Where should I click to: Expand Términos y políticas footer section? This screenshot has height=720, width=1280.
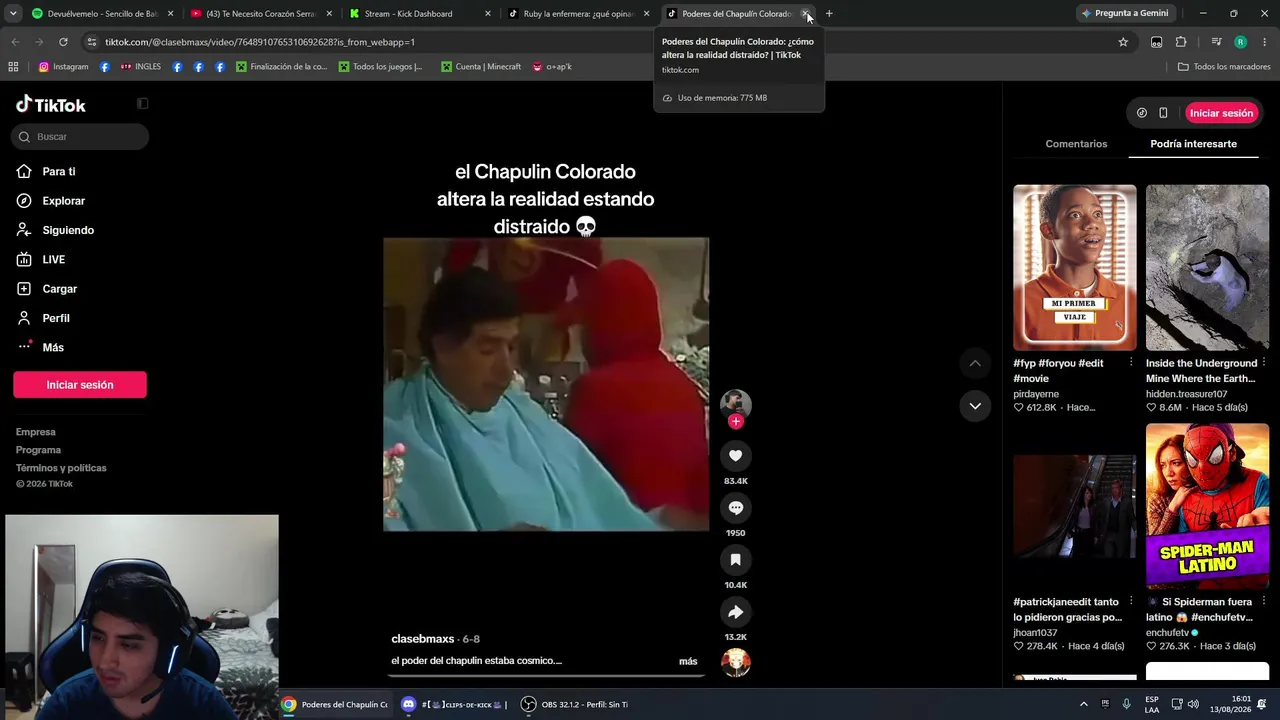(x=61, y=468)
